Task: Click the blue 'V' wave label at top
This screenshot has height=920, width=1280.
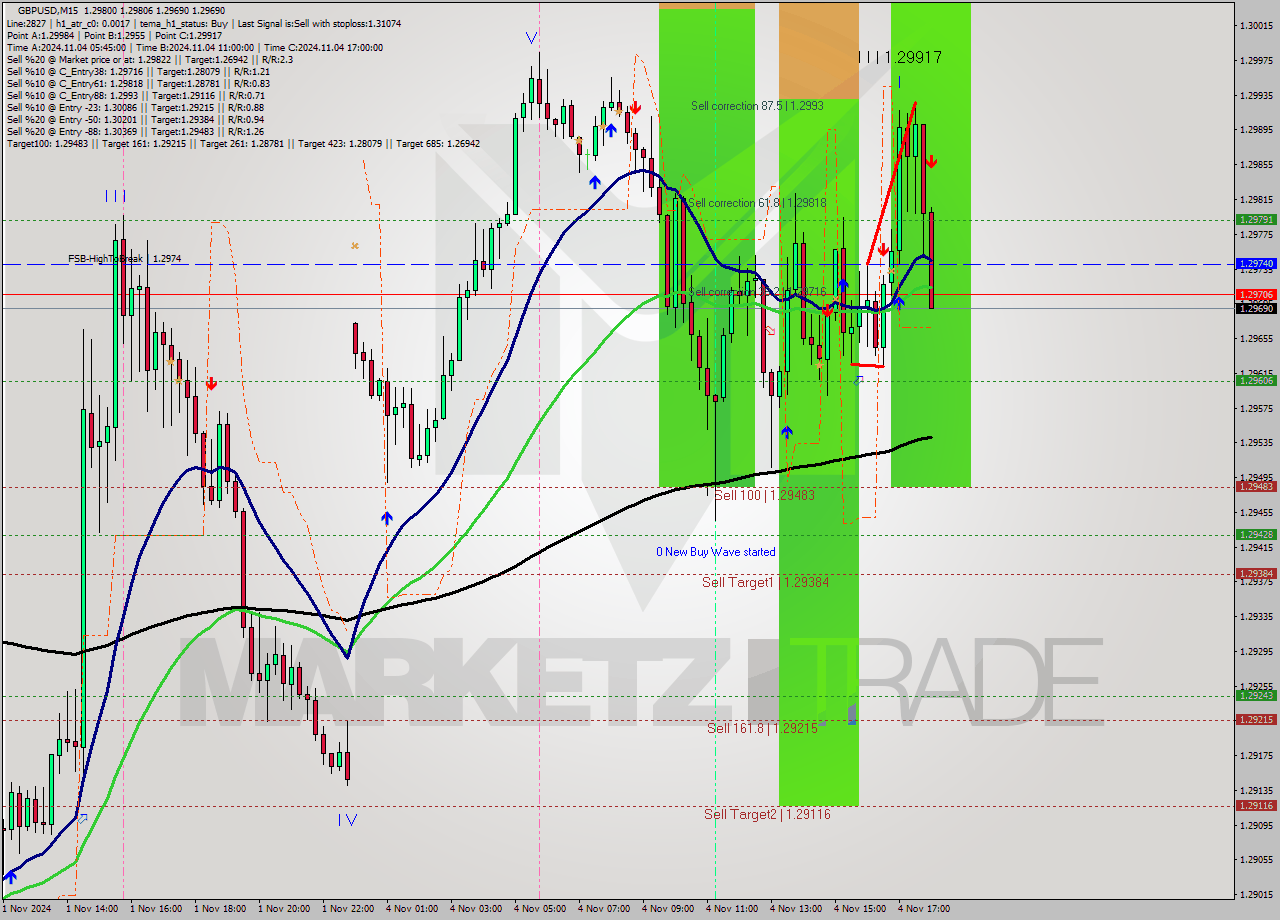Action: click(531, 38)
